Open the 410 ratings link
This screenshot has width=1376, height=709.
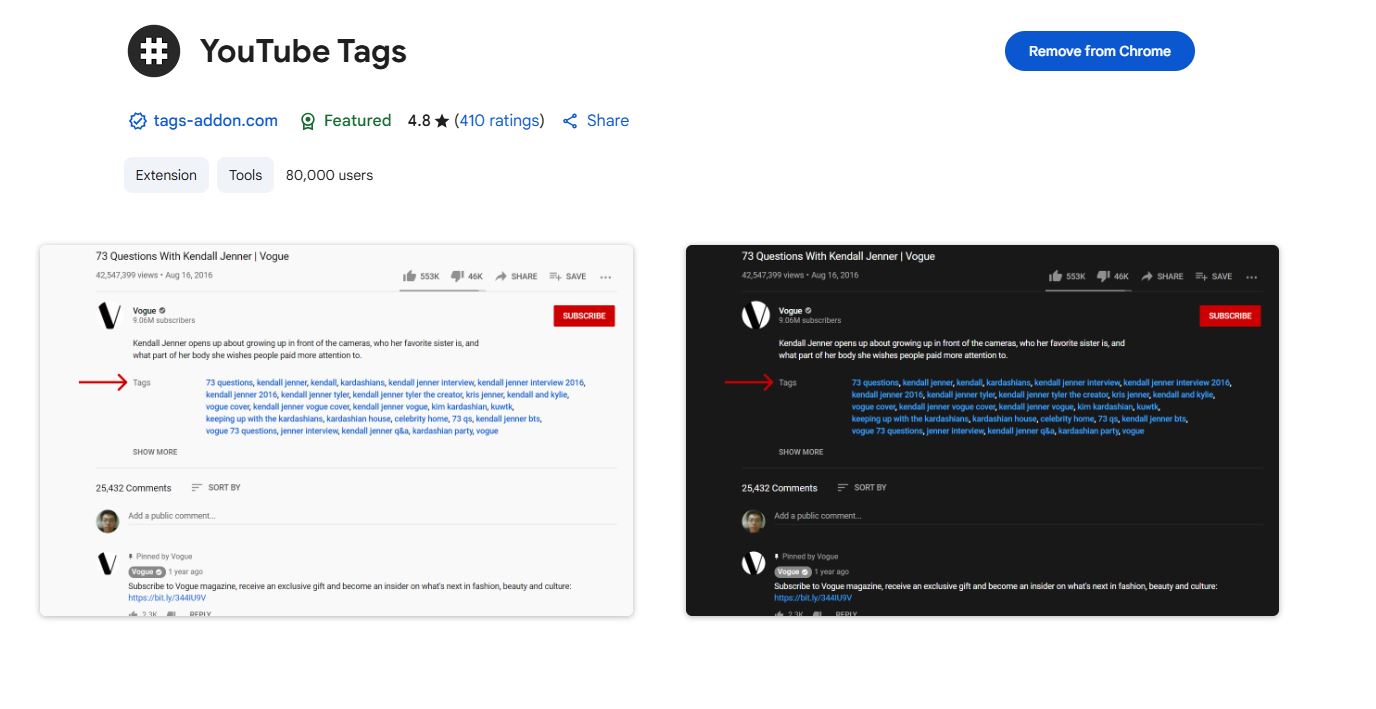499,120
